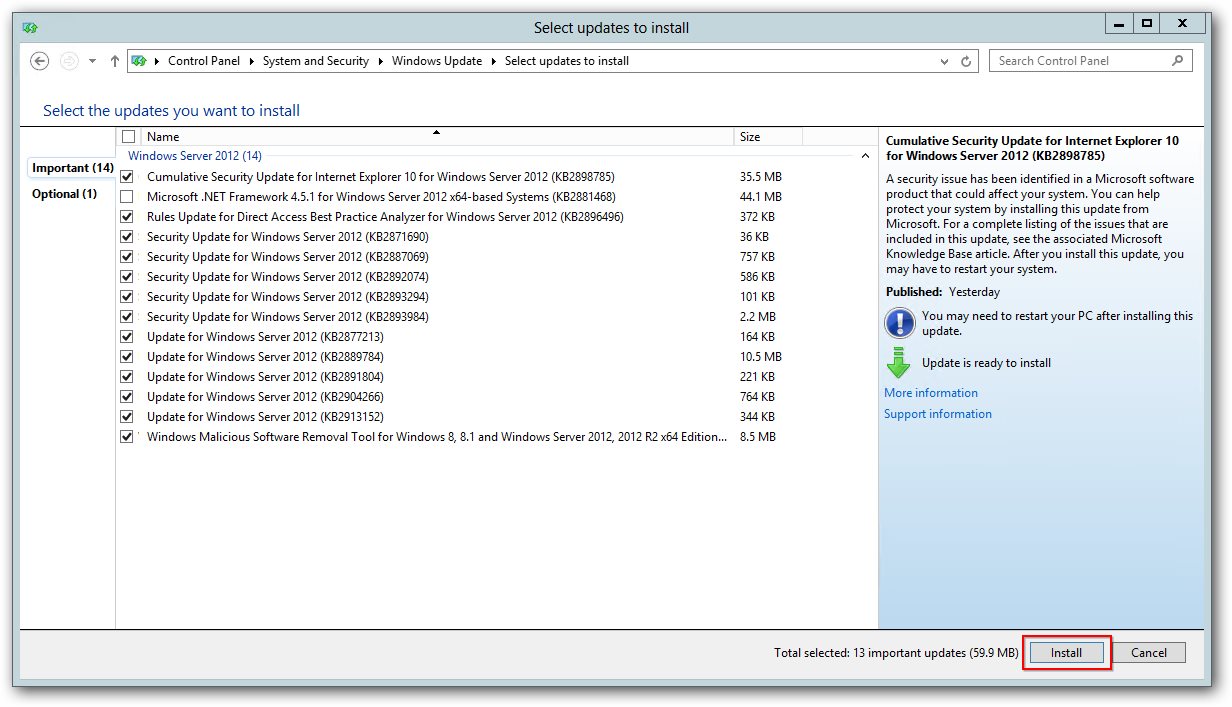Check Microsoft .NET Framework 4.5.1 update

[x=127, y=197]
